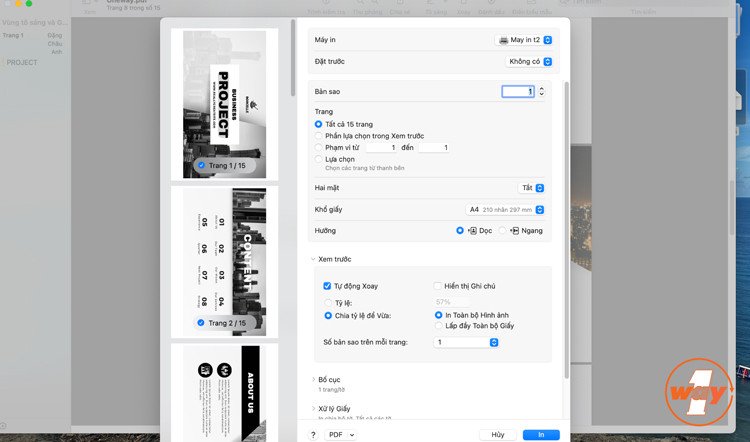Open the PDF dropdown menu
The width and height of the screenshot is (750, 442).
pos(341,435)
